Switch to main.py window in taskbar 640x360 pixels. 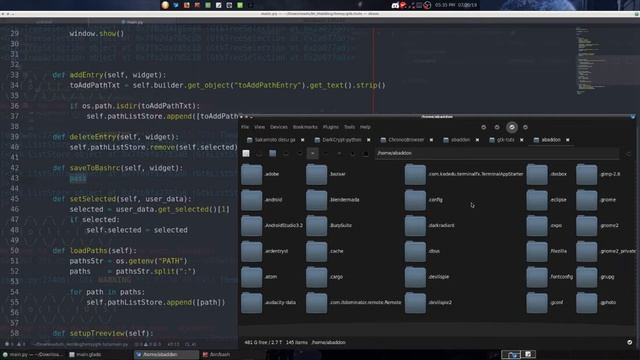coord(33,355)
